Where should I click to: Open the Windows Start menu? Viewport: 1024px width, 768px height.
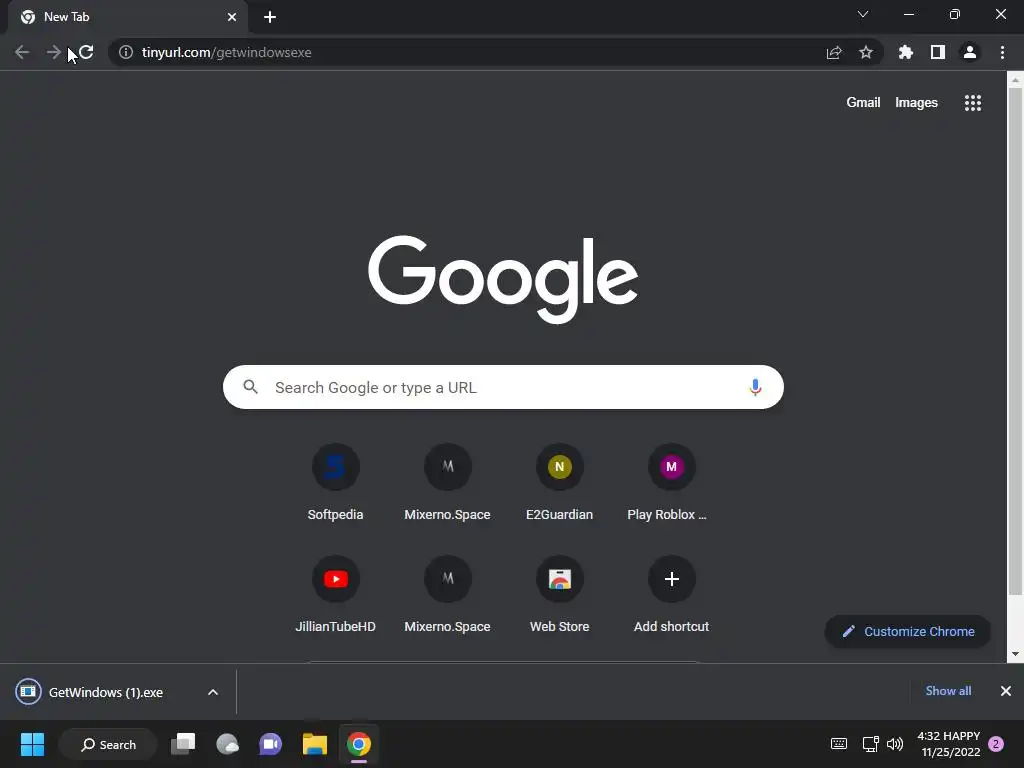pyautogui.click(x=32, y=744)
